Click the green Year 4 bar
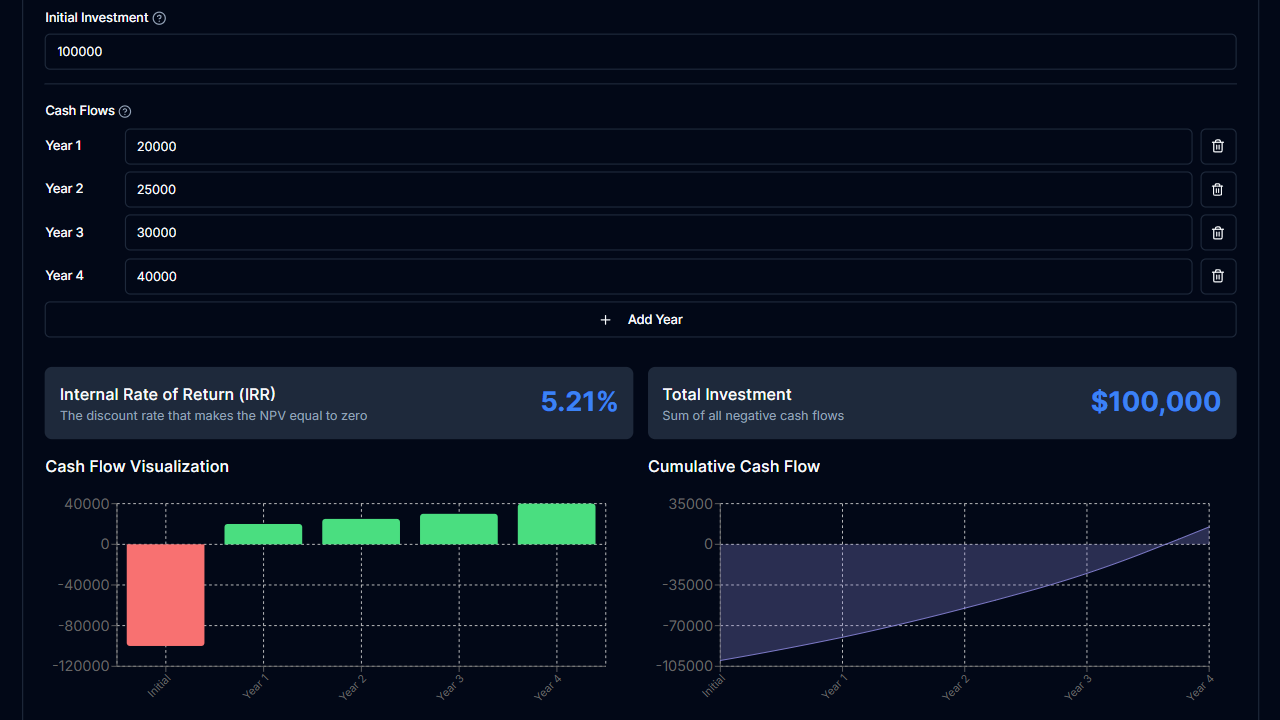 tap(557, 523)
